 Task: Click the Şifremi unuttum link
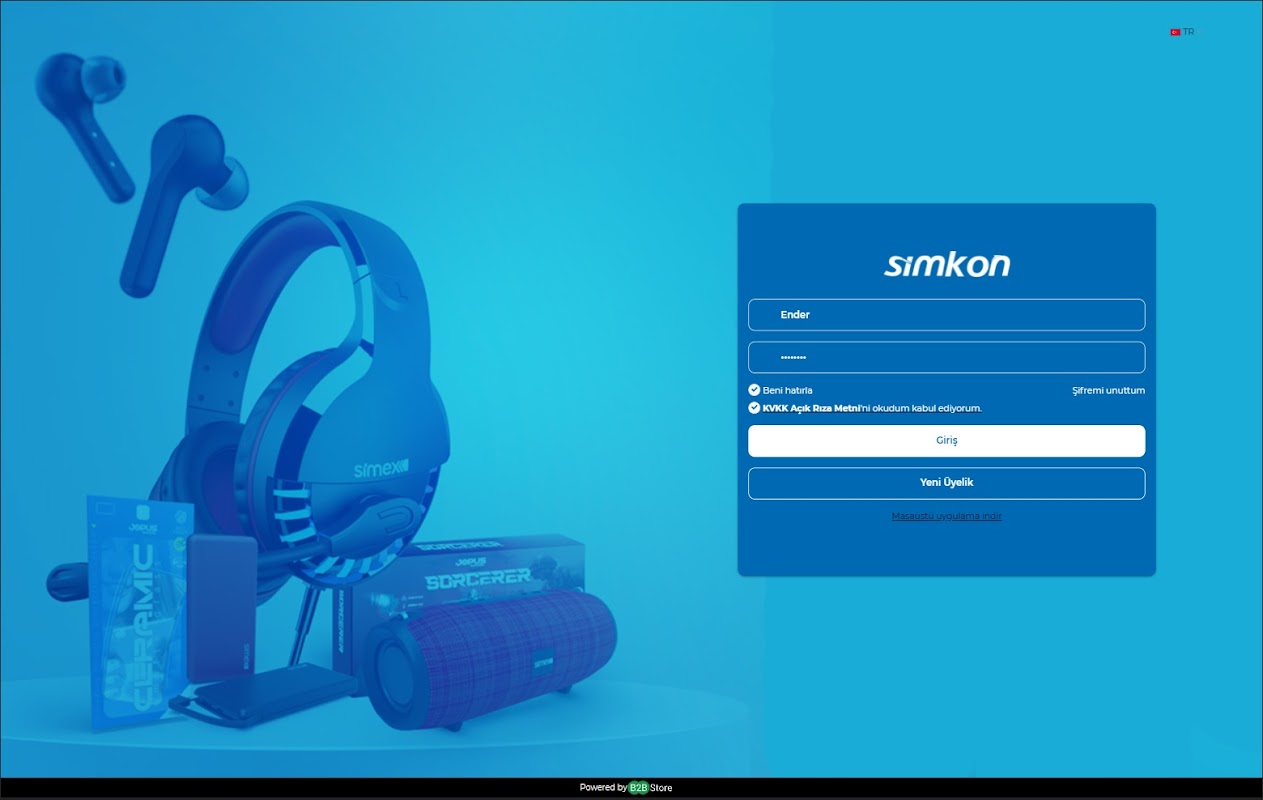1108,390
